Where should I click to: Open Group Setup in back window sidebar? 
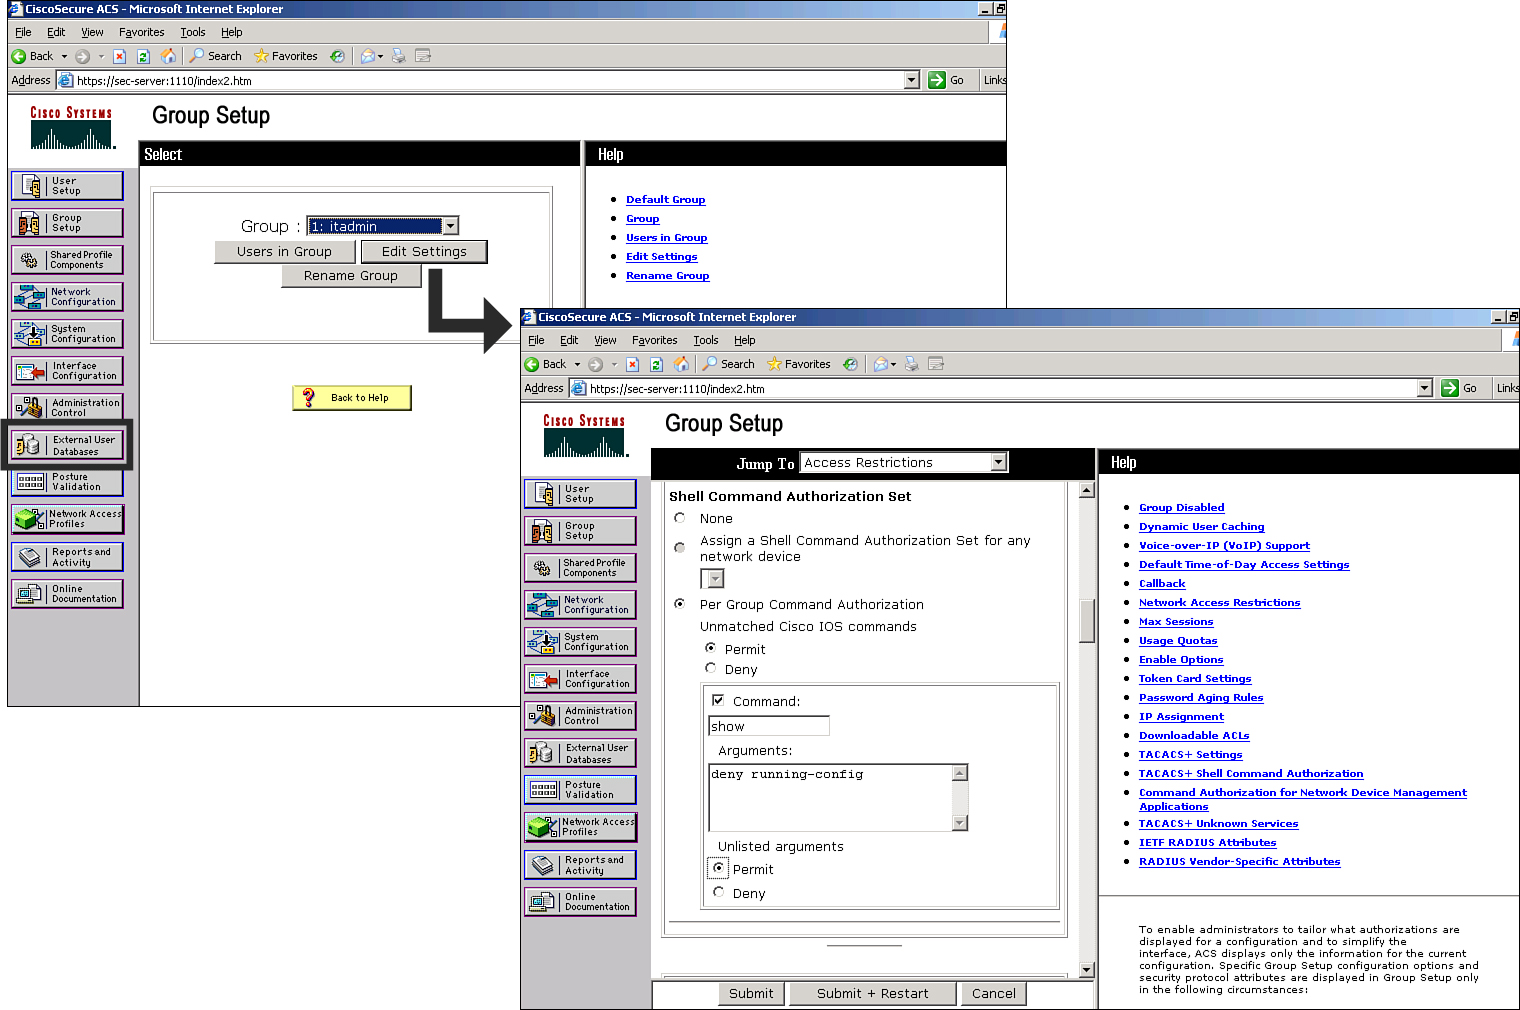click(x=67, y=223)
